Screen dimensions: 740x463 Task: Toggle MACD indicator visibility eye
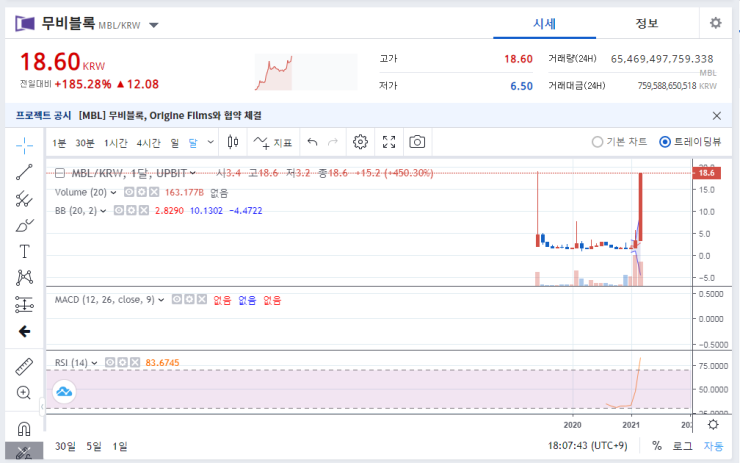tap(177, 299)
